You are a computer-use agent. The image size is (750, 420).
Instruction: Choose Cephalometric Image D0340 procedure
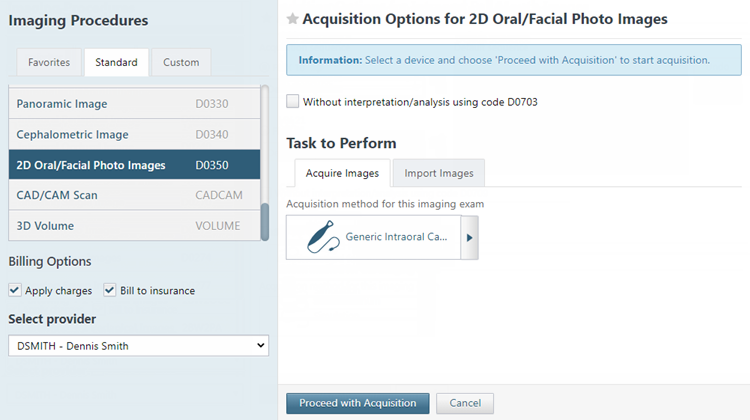pyautogui.click(x=130, y=134)
